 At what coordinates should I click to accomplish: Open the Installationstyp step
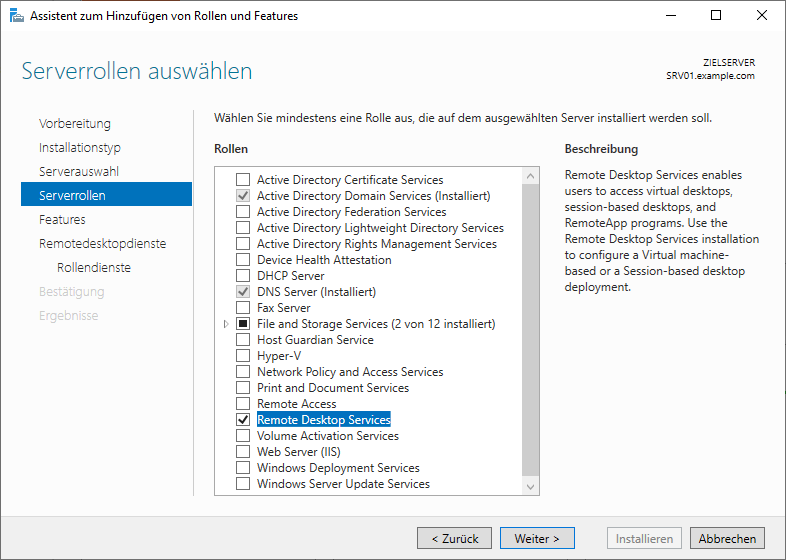pos(80,147)
